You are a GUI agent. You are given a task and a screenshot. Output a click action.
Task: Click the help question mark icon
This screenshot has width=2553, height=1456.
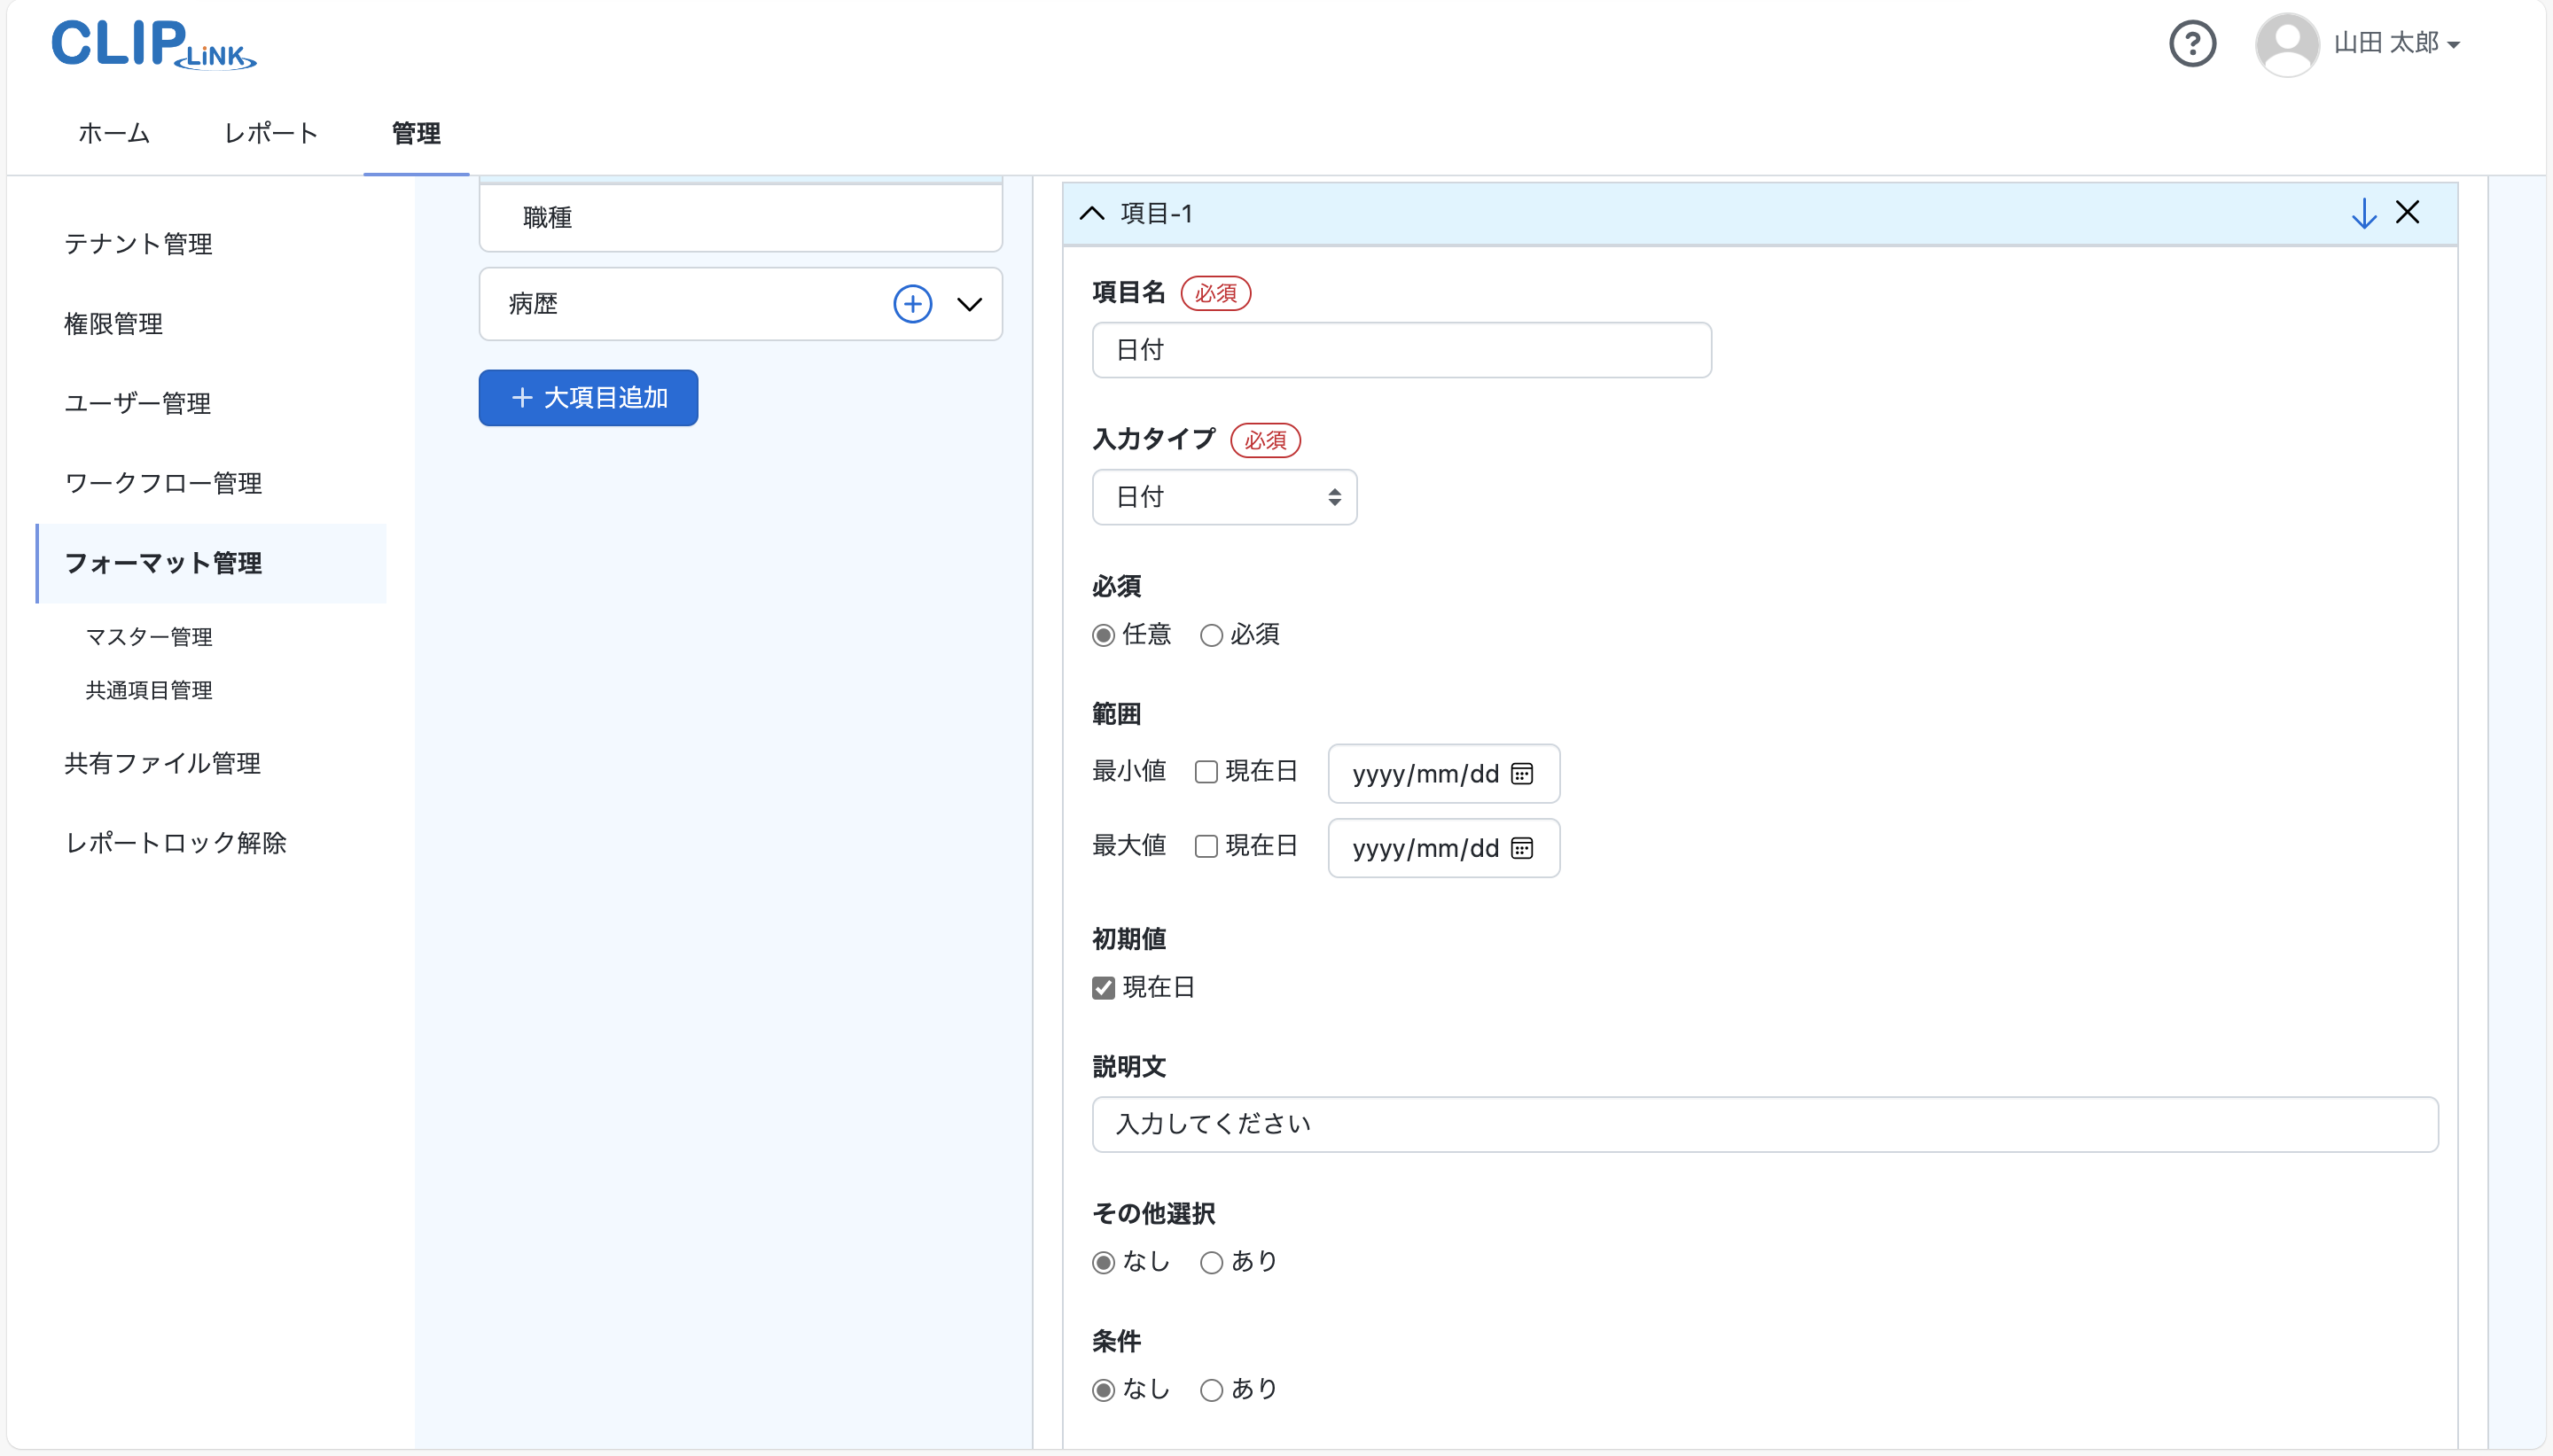pyautogui.click(x=2192, y=44)
